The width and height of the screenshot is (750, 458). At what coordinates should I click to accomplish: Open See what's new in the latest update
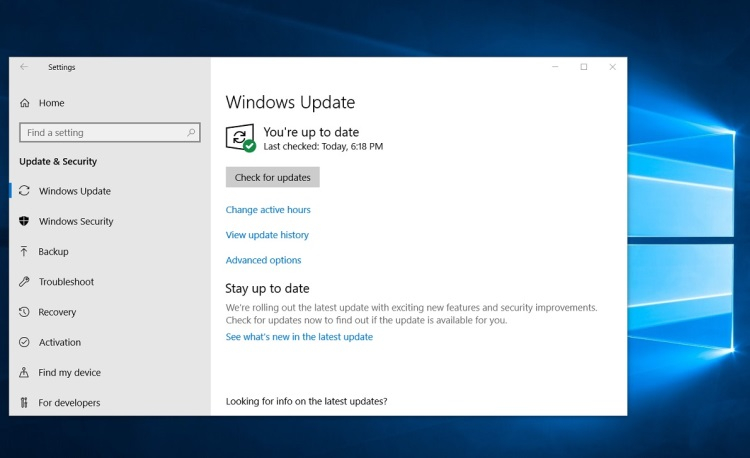coord(299,337)
